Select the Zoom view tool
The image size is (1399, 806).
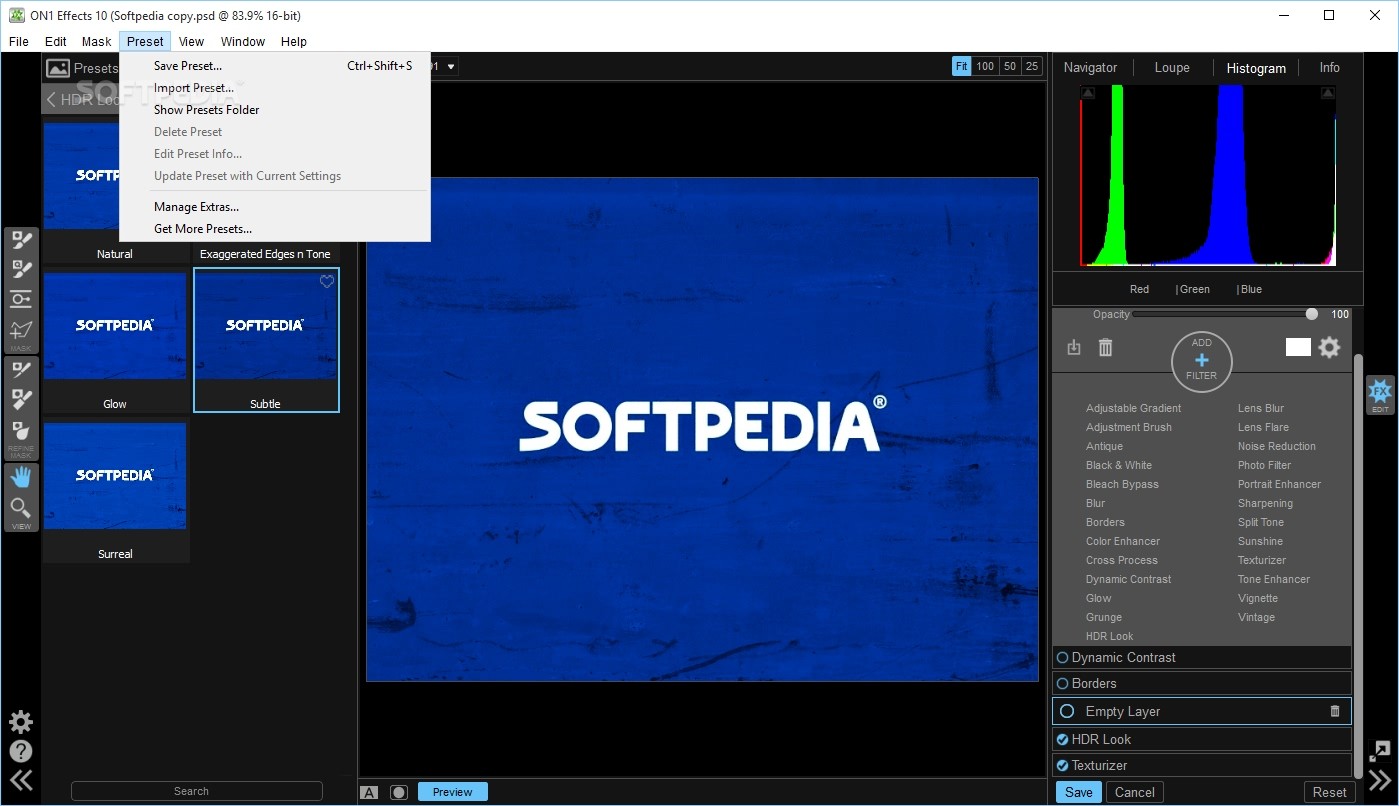(21, 508)
